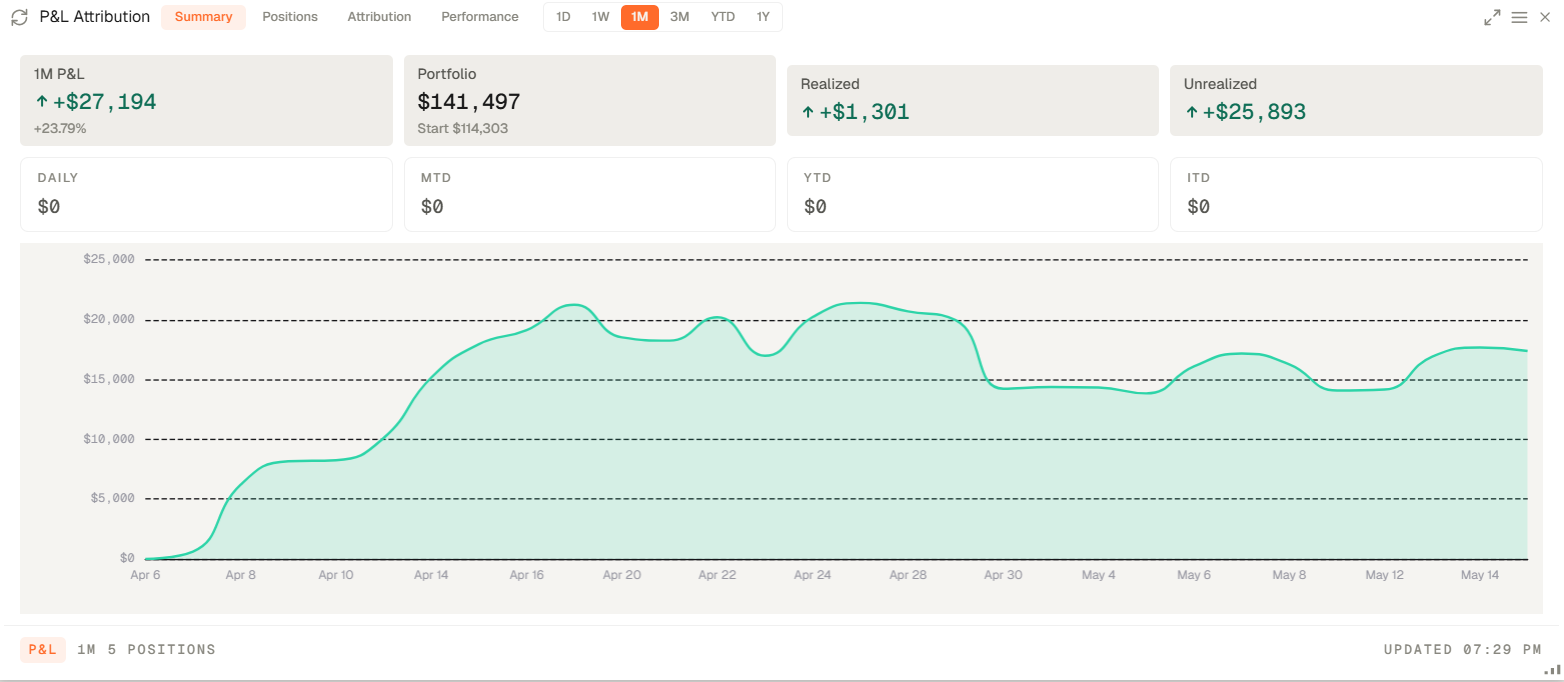The image size is (1564, 682).
Task: Go to the Attribution tab
Action: [379, 17]
